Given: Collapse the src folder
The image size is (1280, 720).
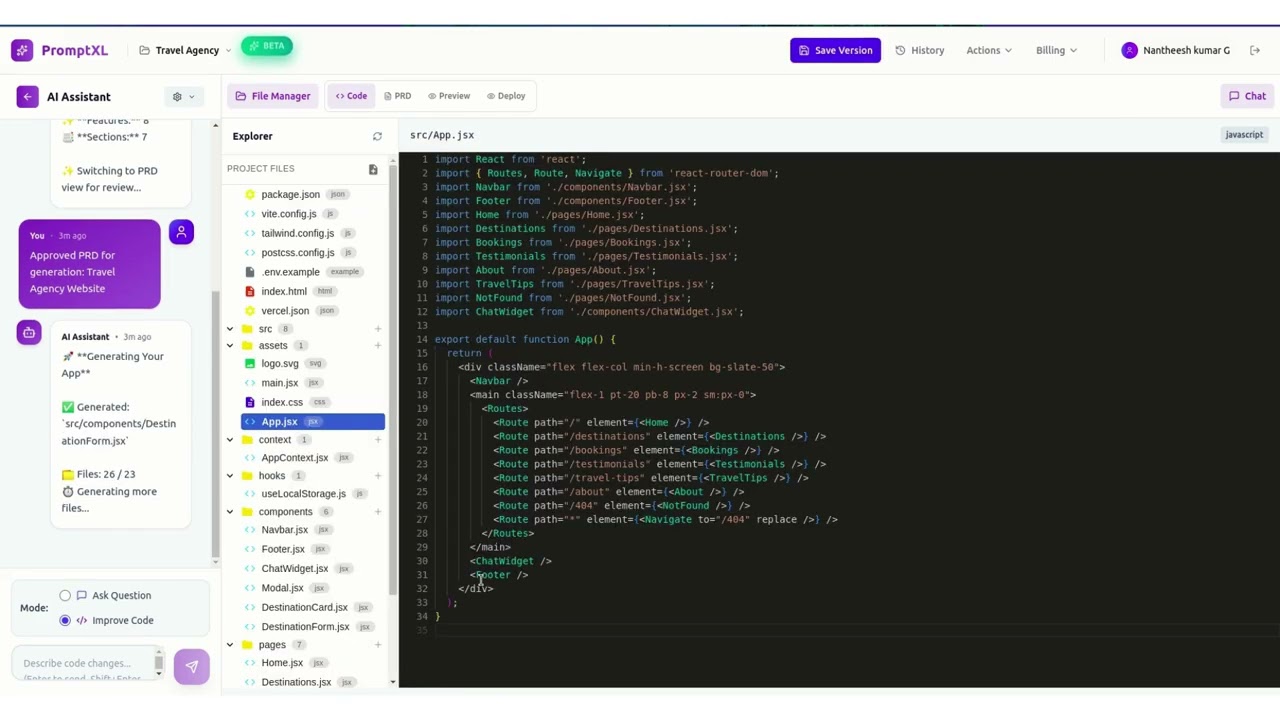Looking at the screenshot, I should tap(230, 329).
